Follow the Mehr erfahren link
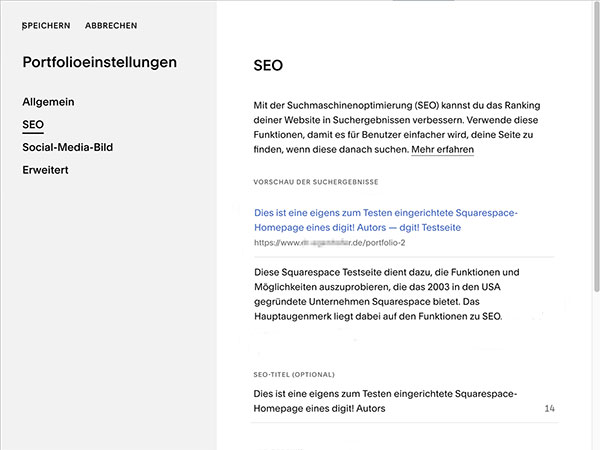Screen dimensions: 600x450 (442, 150)
